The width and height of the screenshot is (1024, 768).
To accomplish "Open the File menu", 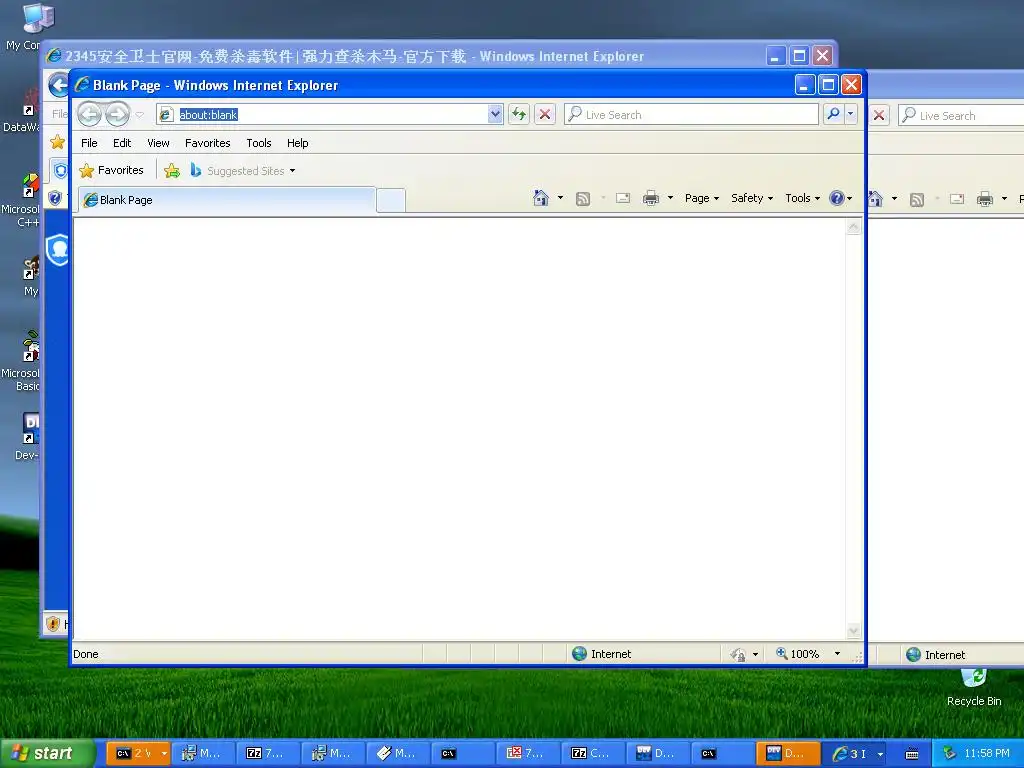I will tap(89, 143).
